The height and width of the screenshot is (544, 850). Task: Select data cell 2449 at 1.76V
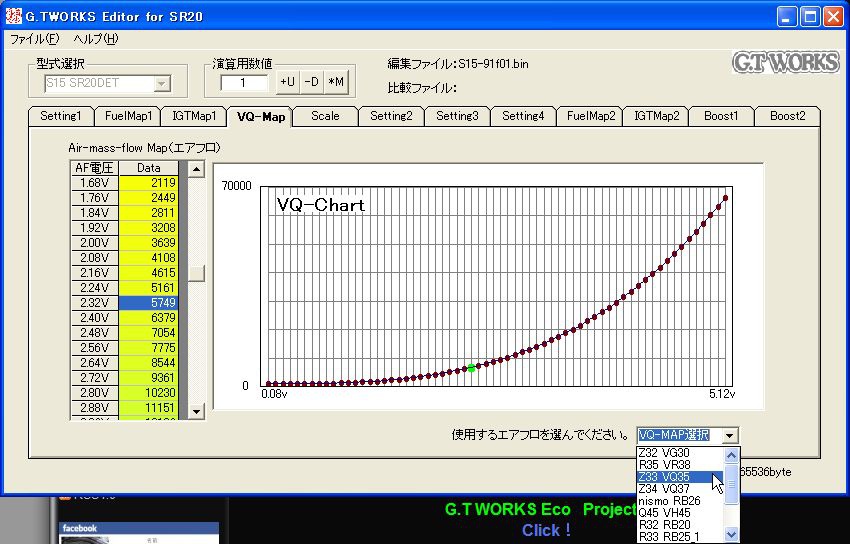tap(148, 198)
